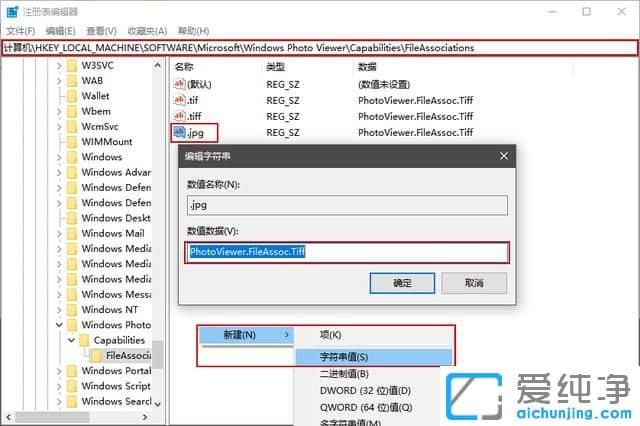
Task: Open the 帮助(H) menu
Action: click(193, 31)
